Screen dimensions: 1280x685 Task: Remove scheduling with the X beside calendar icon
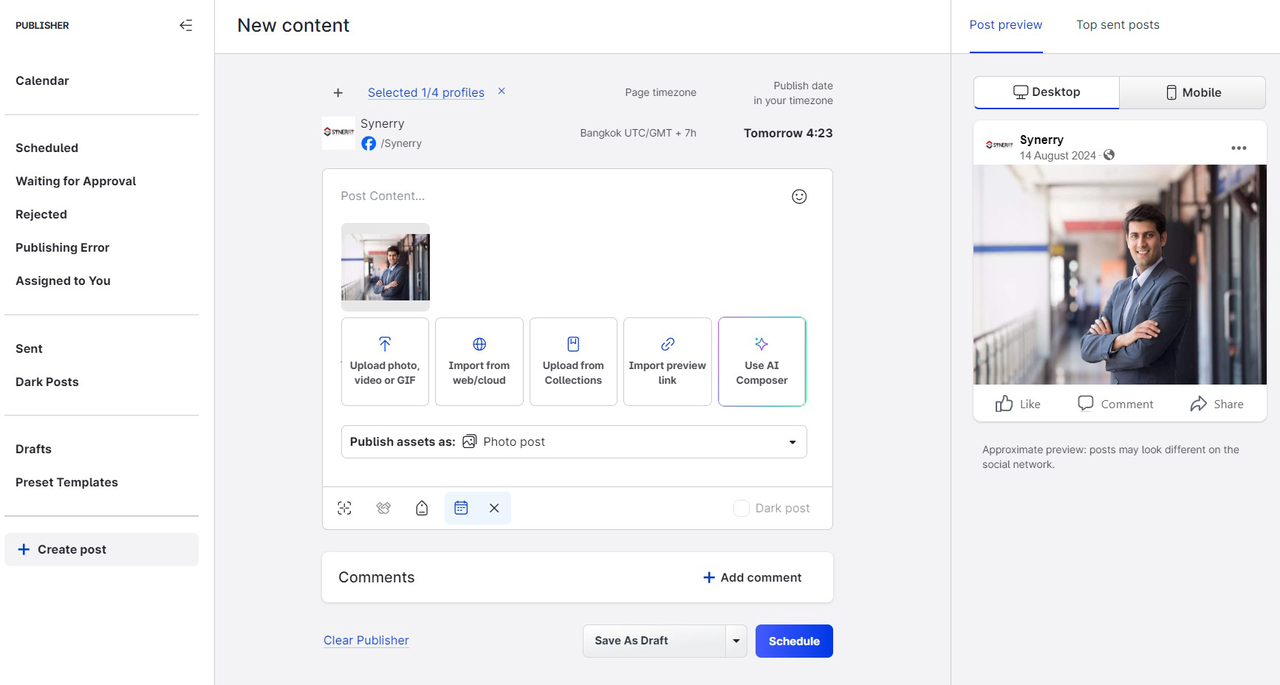point(494,508)
